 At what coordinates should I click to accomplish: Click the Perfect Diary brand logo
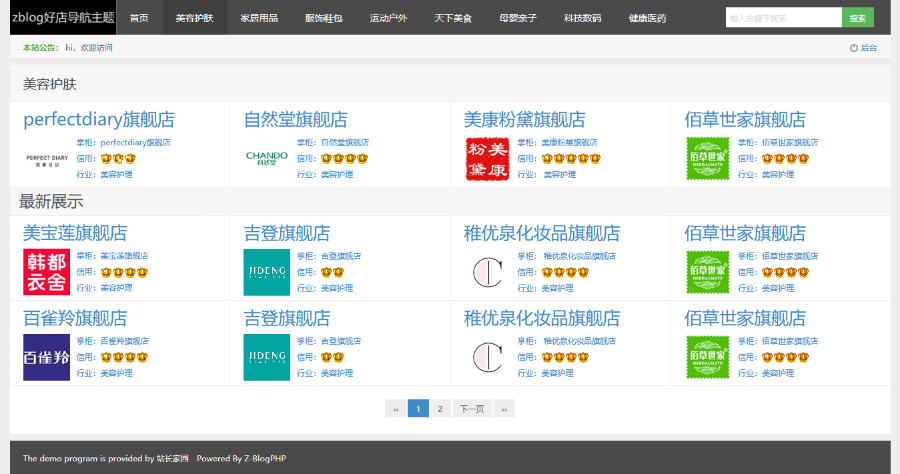(47, 158)
